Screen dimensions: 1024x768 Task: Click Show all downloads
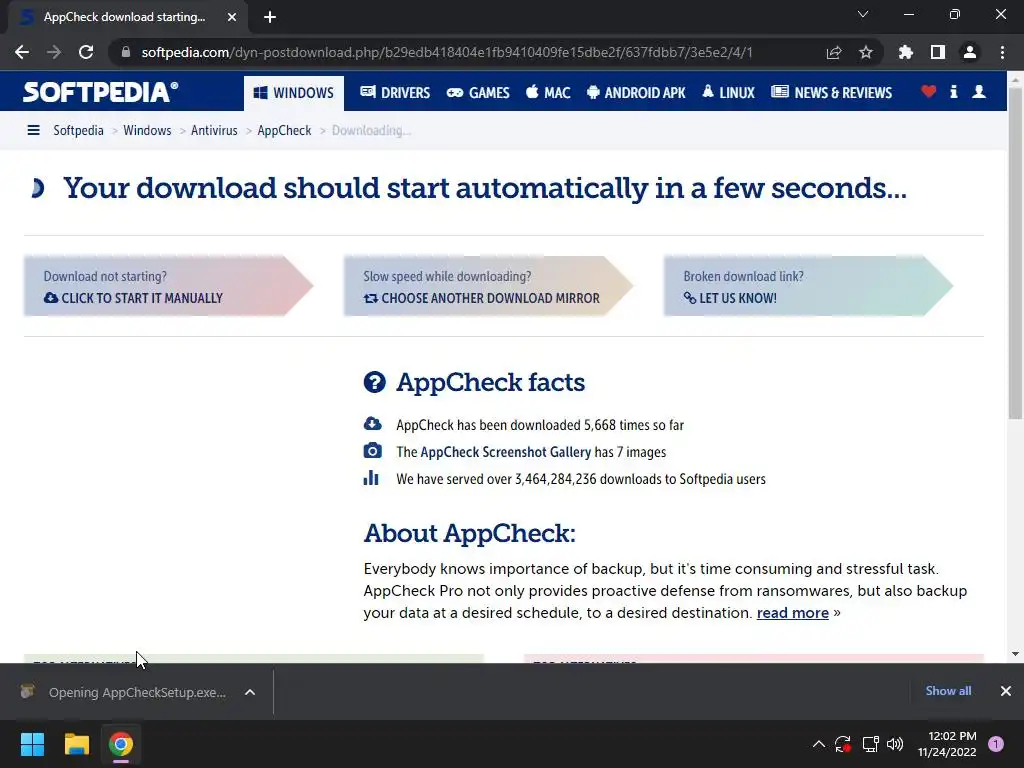click(948, 691)
